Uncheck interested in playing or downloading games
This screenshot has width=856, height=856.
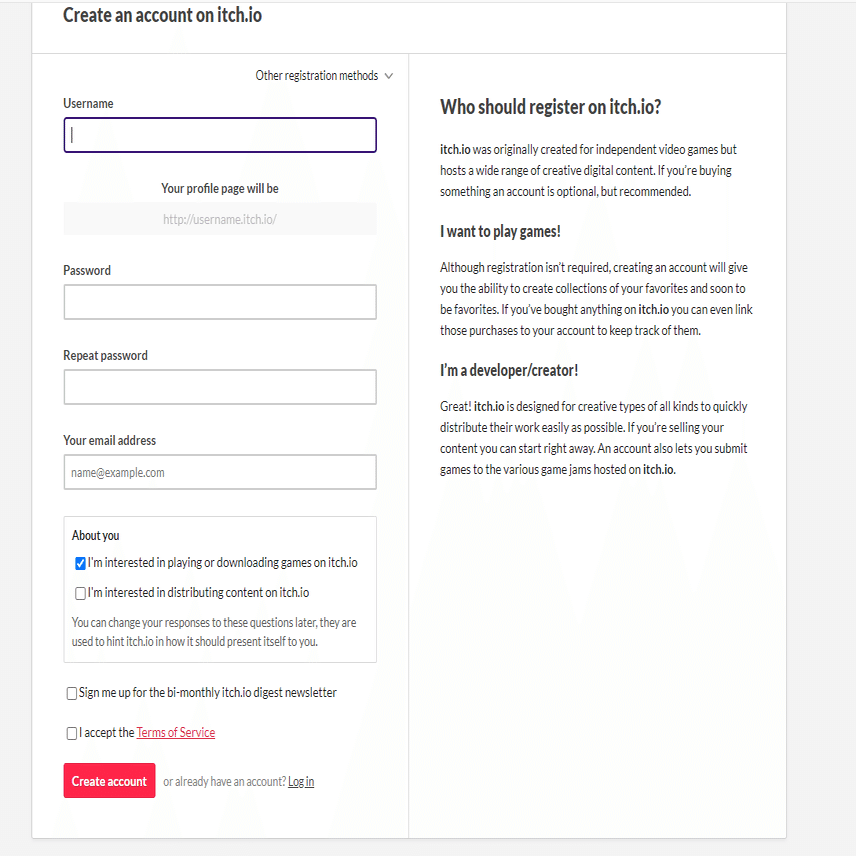coord(81,563)
